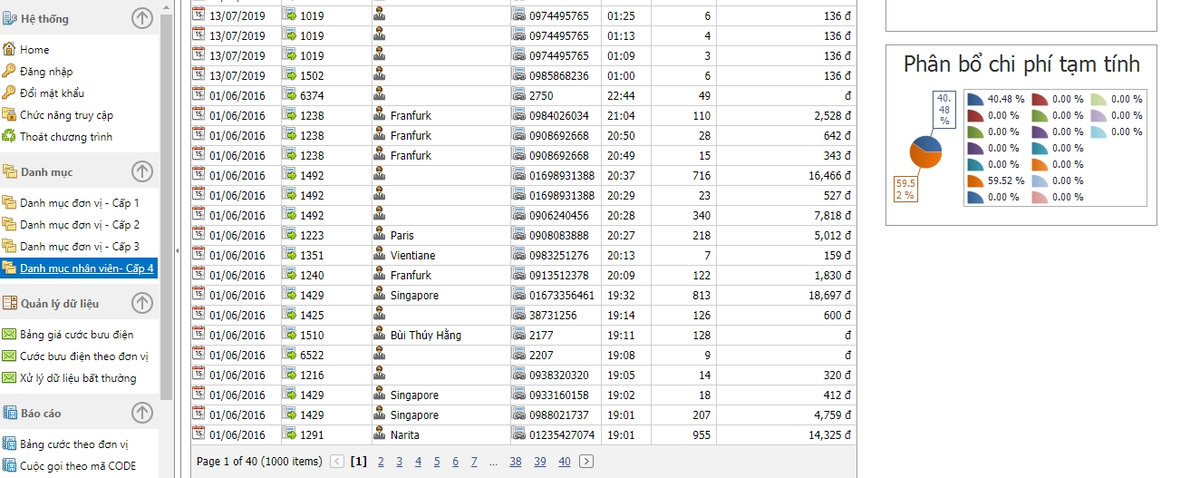Click the calendar icon in the Narita row

pos(198,435)
